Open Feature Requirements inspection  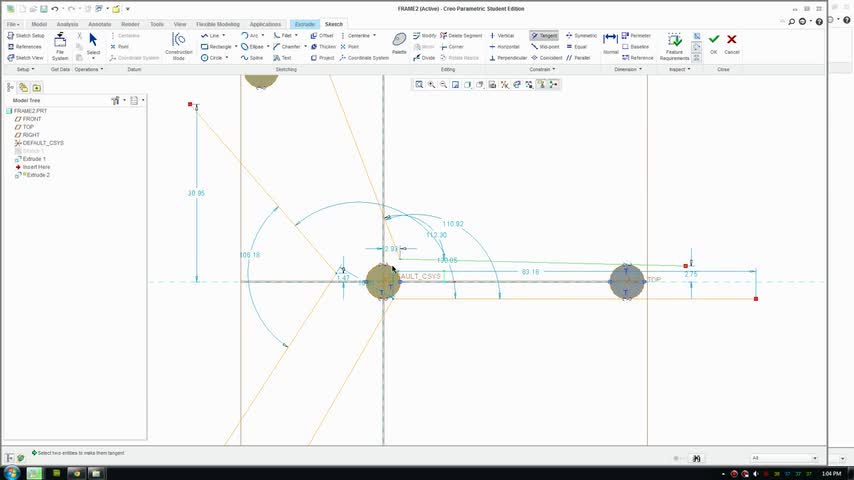[674, 46]
